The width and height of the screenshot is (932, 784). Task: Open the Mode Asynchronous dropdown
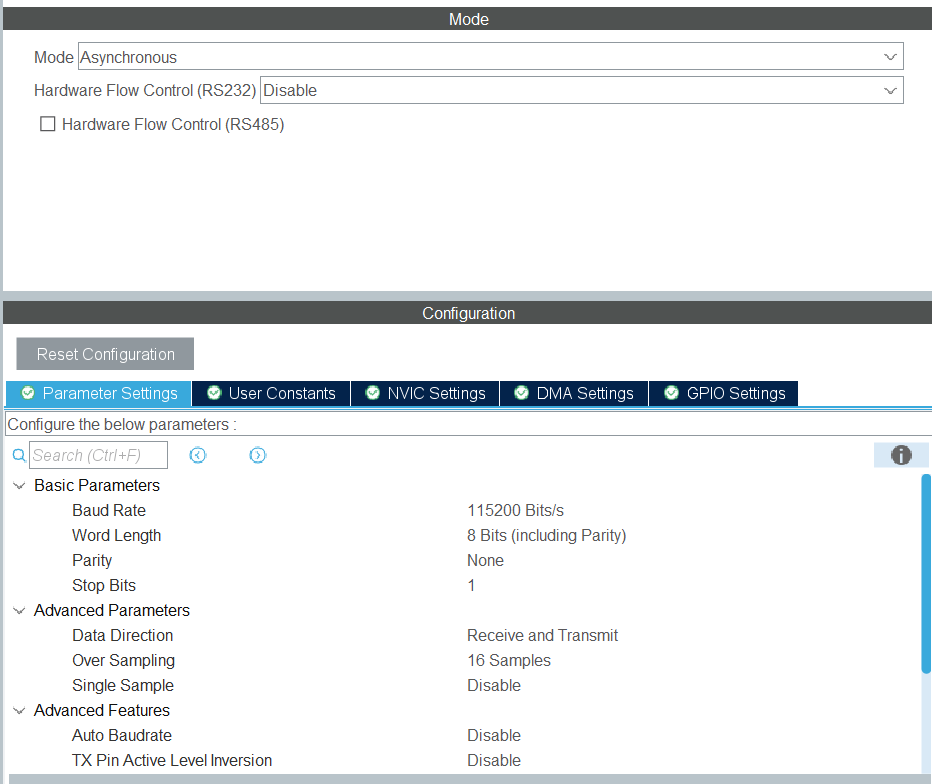(490, 57)
